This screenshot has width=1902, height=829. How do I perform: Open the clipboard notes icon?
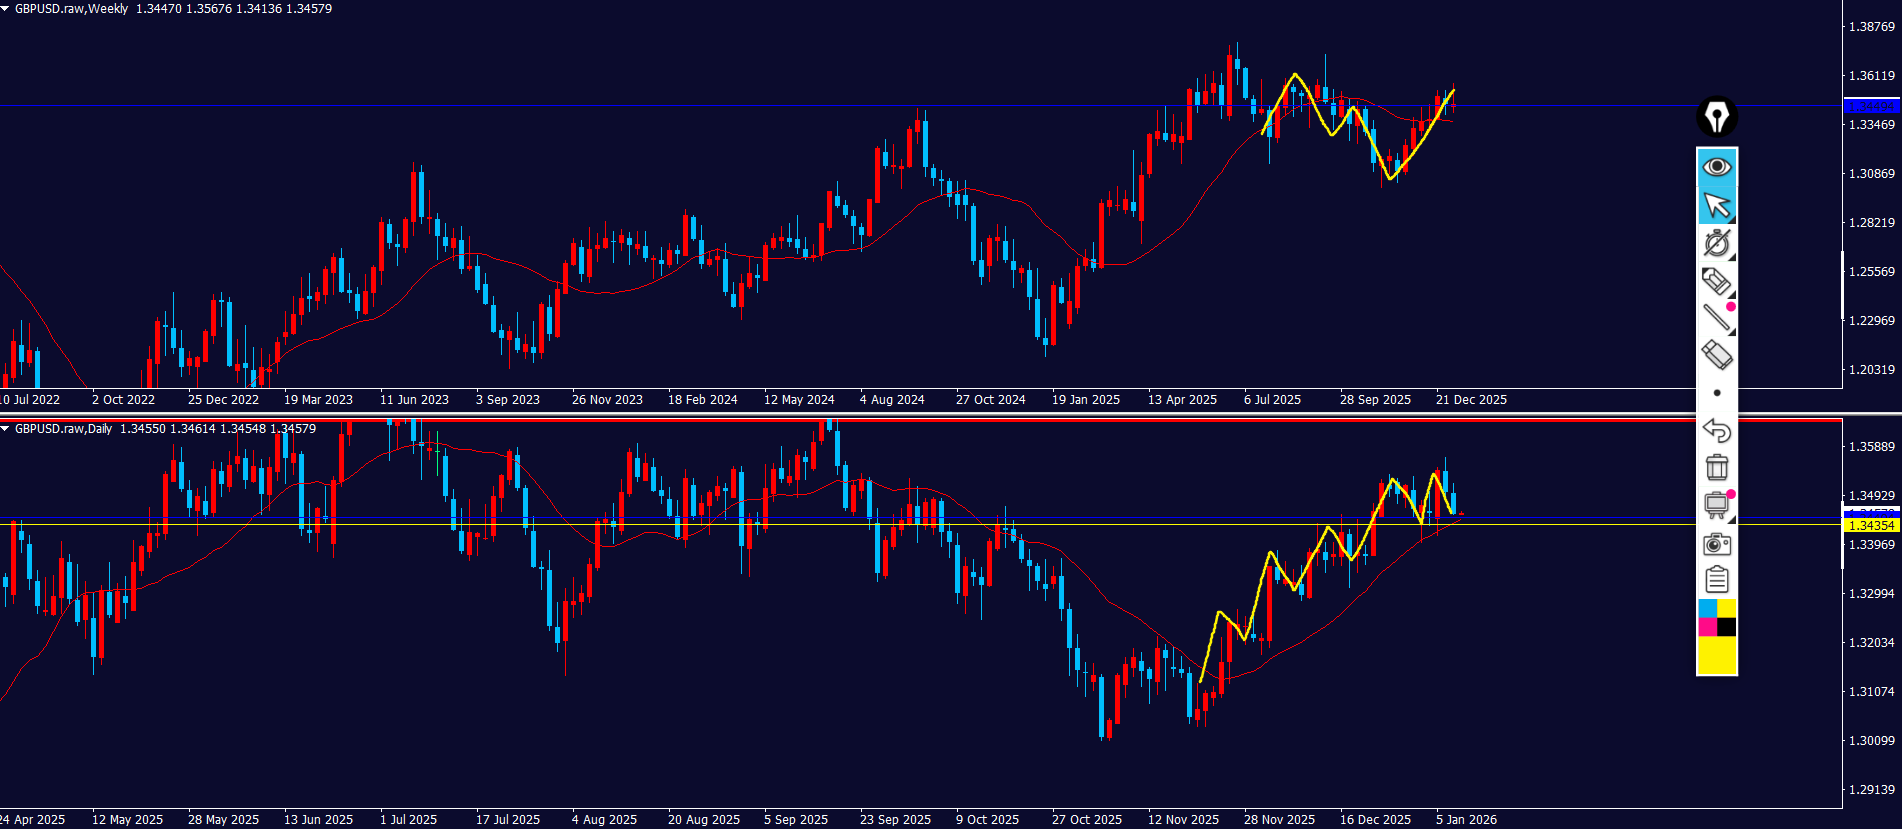click(1716, 580)
